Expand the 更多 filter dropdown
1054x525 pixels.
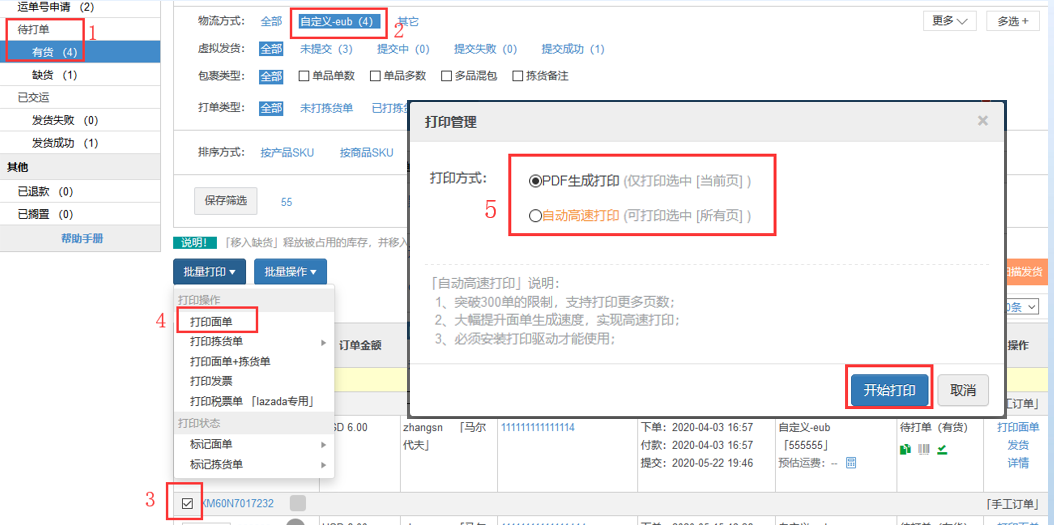pos(949,21)
